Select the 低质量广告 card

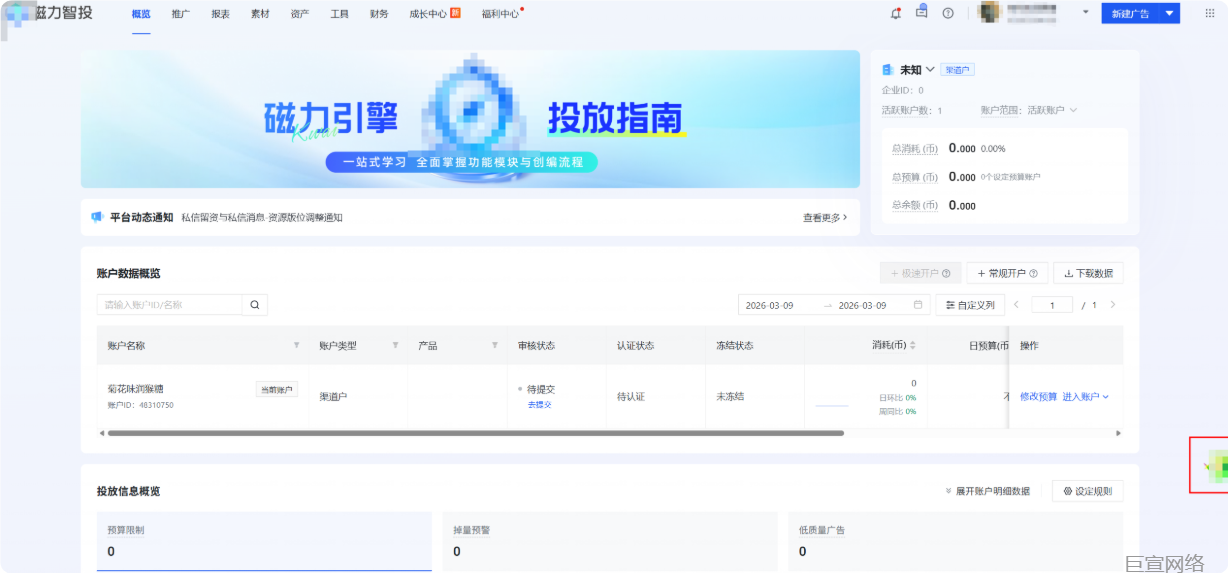pos(955,542)
